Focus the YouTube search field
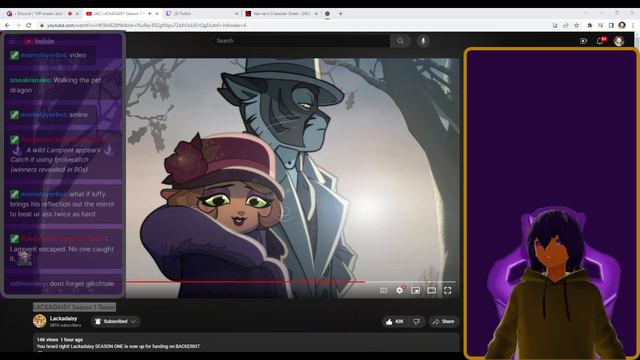This screenshot has width=640, height=360. [301, 41]
